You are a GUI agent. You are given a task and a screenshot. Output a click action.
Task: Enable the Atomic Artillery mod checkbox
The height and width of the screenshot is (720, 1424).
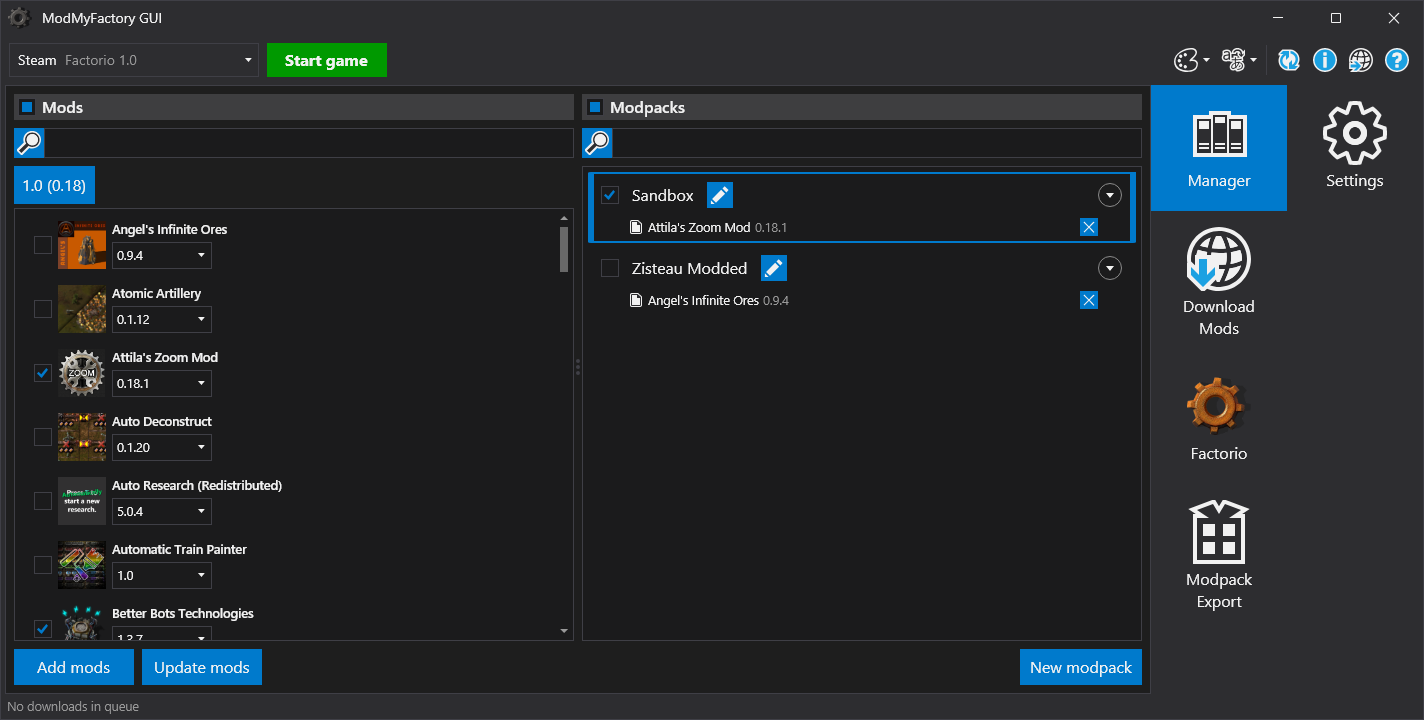pyautogui.click(x=43, y=309)
